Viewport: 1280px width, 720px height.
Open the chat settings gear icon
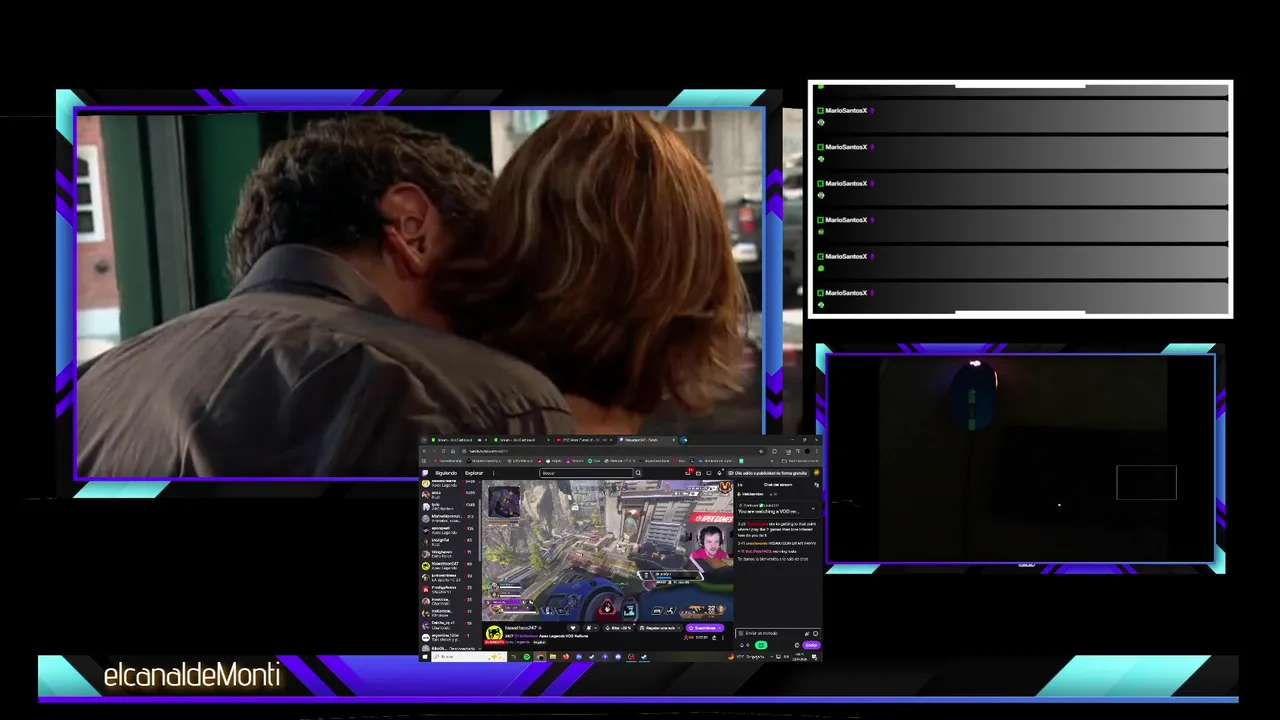coord(797,645)
